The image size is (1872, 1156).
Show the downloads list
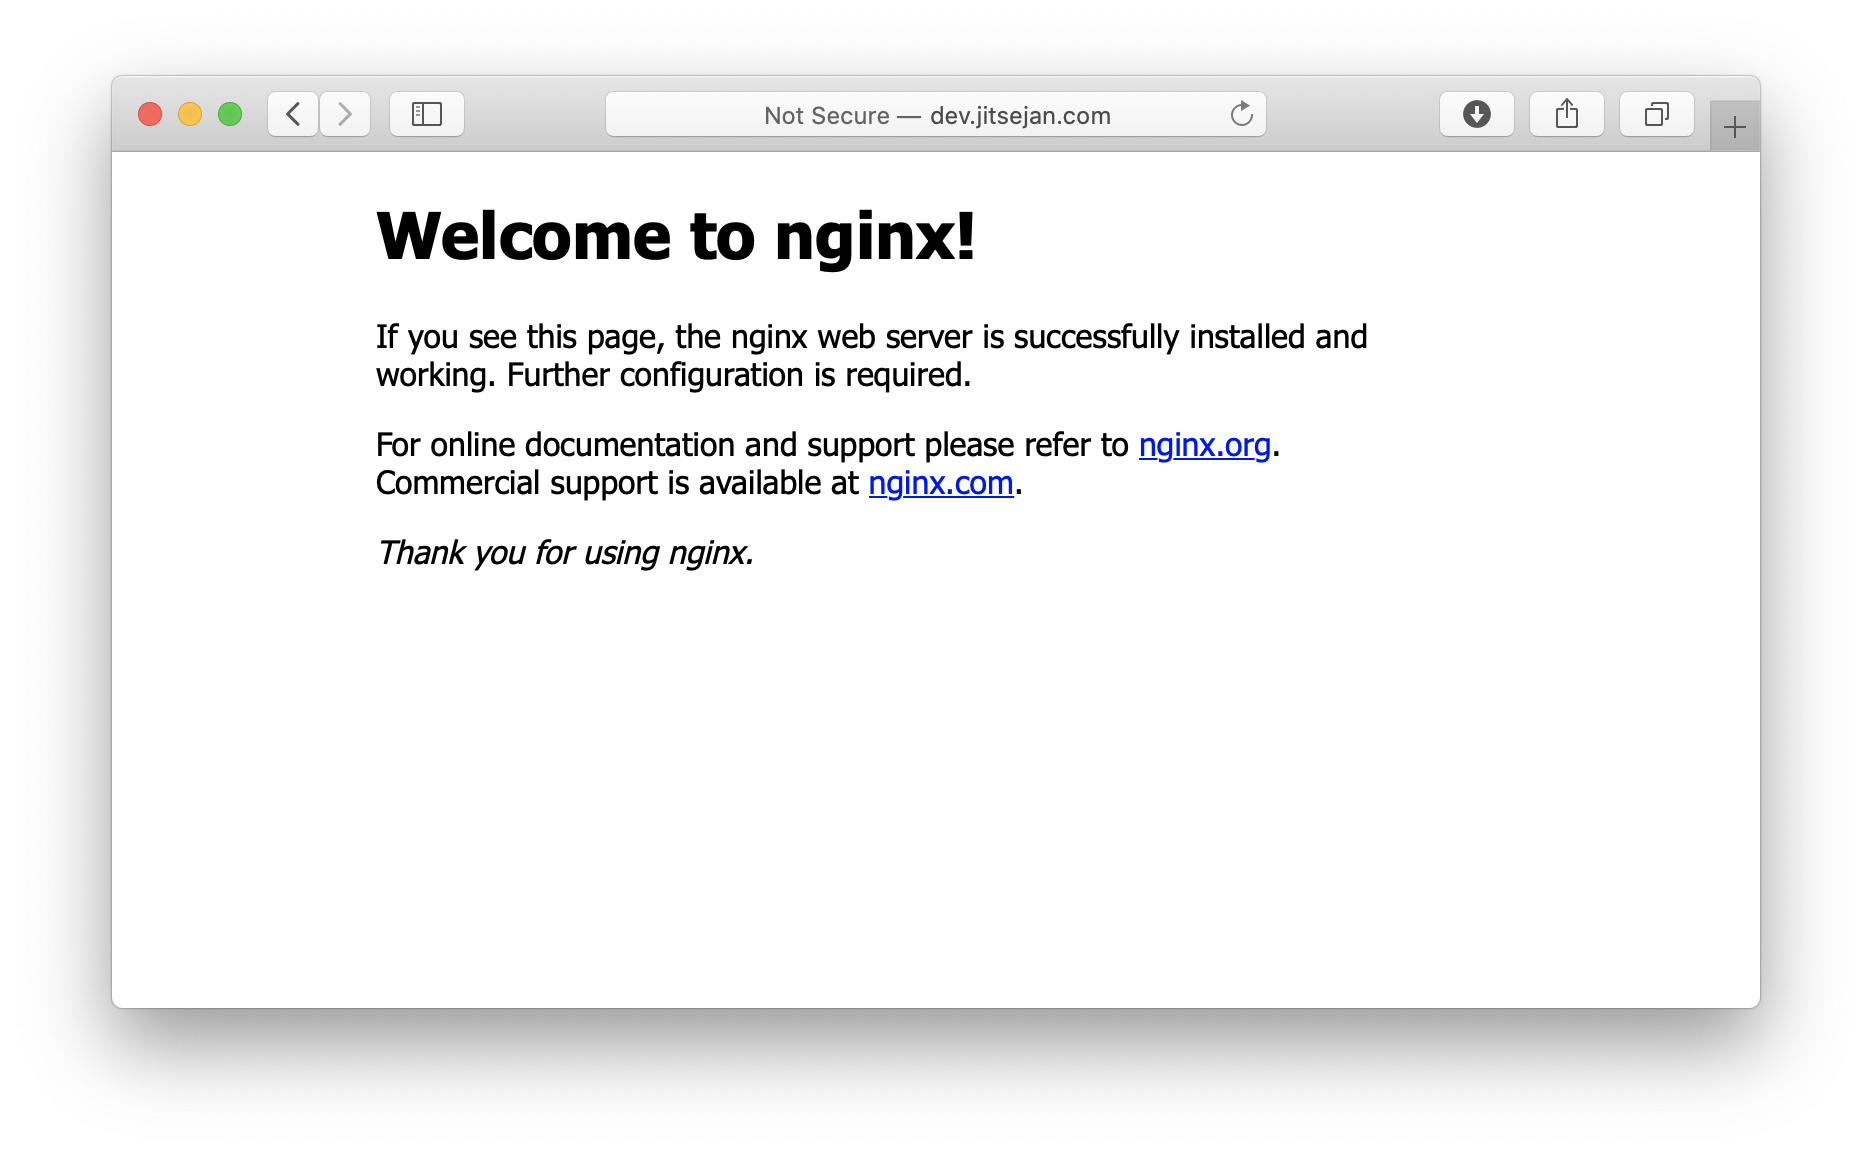(x=1477, y=114)
